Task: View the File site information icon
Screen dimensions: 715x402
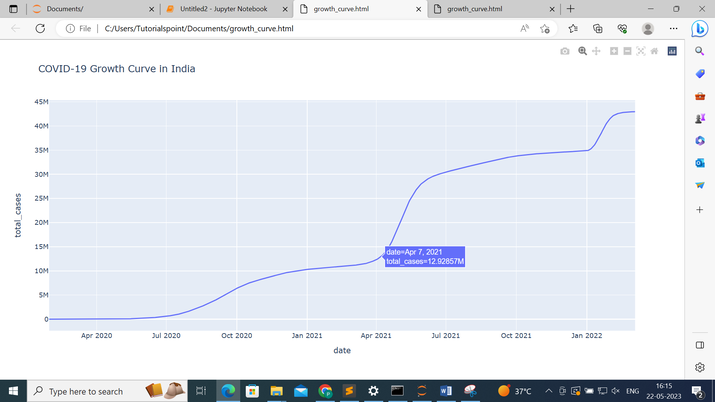Action: (78, 28)
